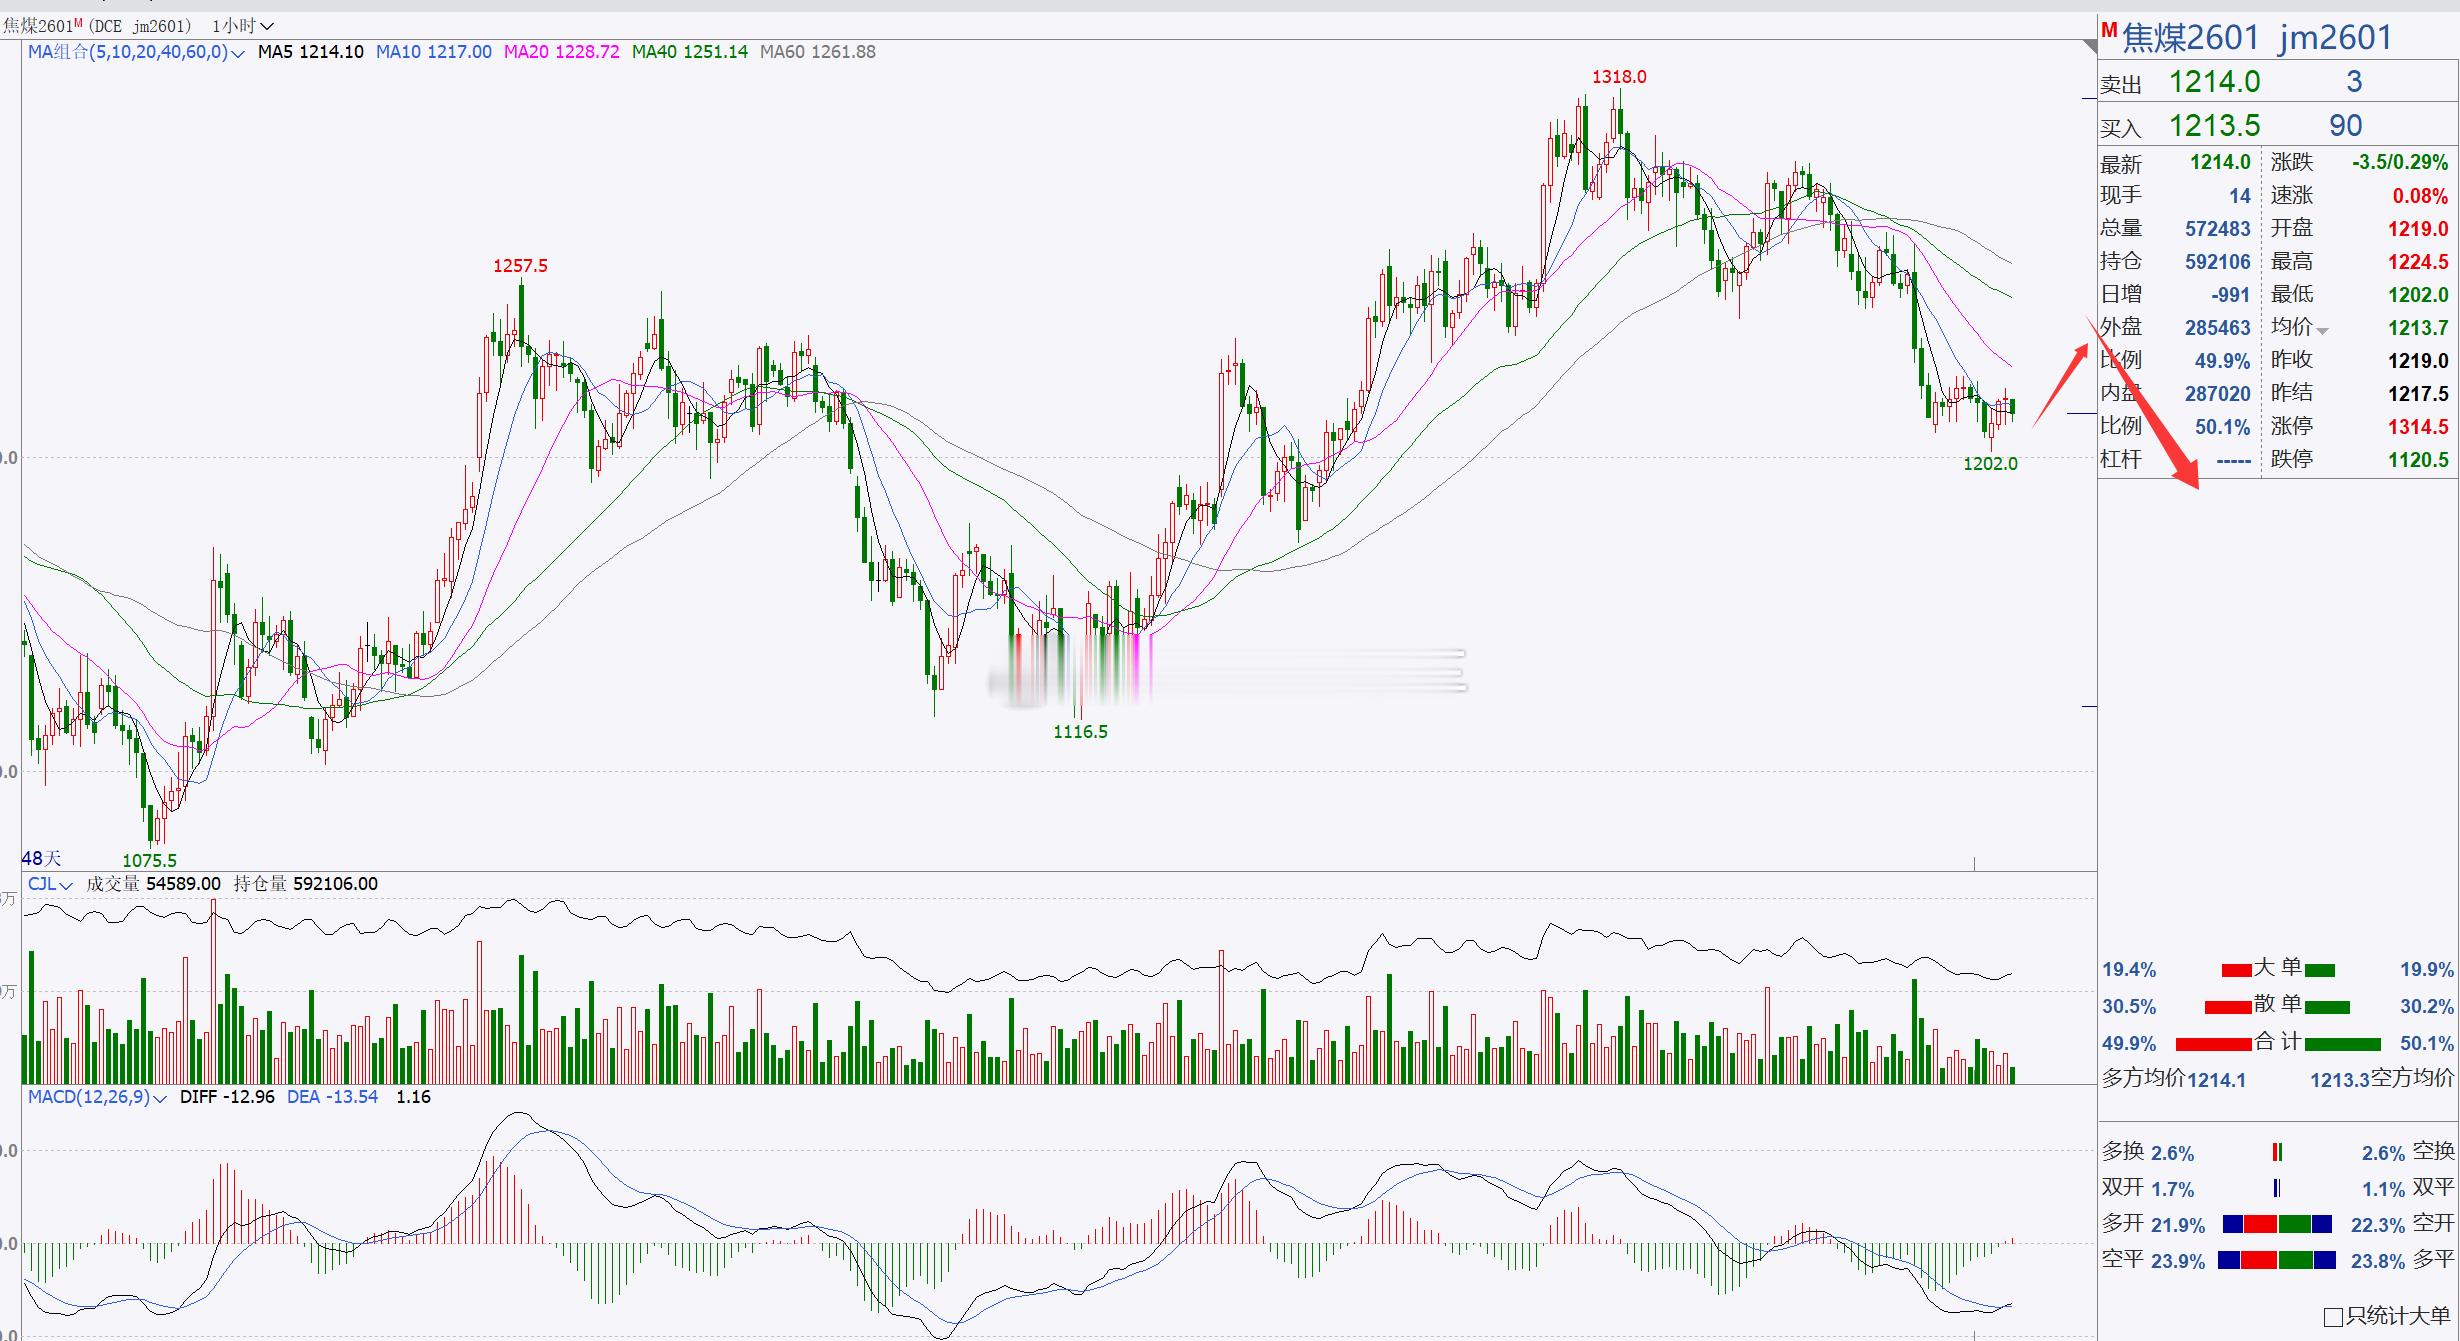Click the 48天 range label
The width and height of the screenshot is (2460, 1341).
[41, 858]
